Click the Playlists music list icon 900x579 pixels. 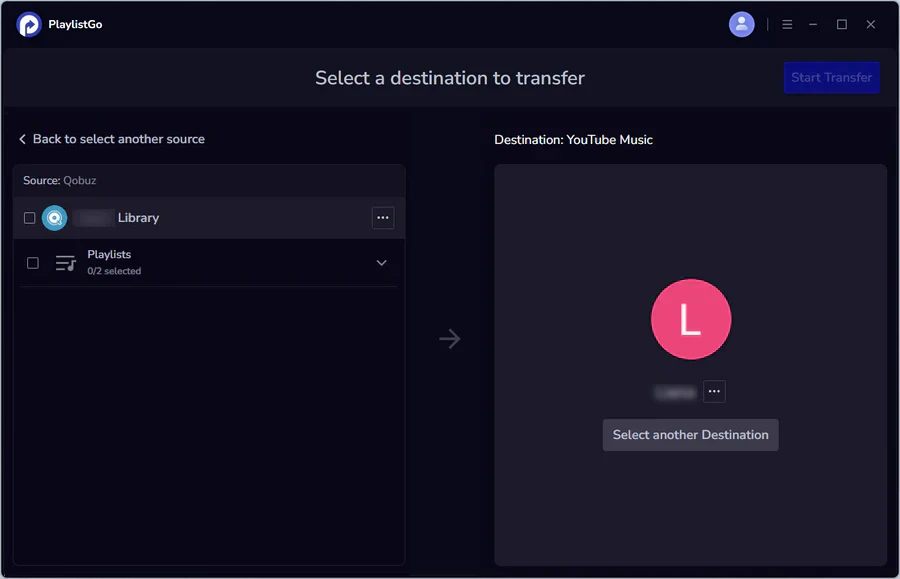pyautogui.click(x=65, y=263)
